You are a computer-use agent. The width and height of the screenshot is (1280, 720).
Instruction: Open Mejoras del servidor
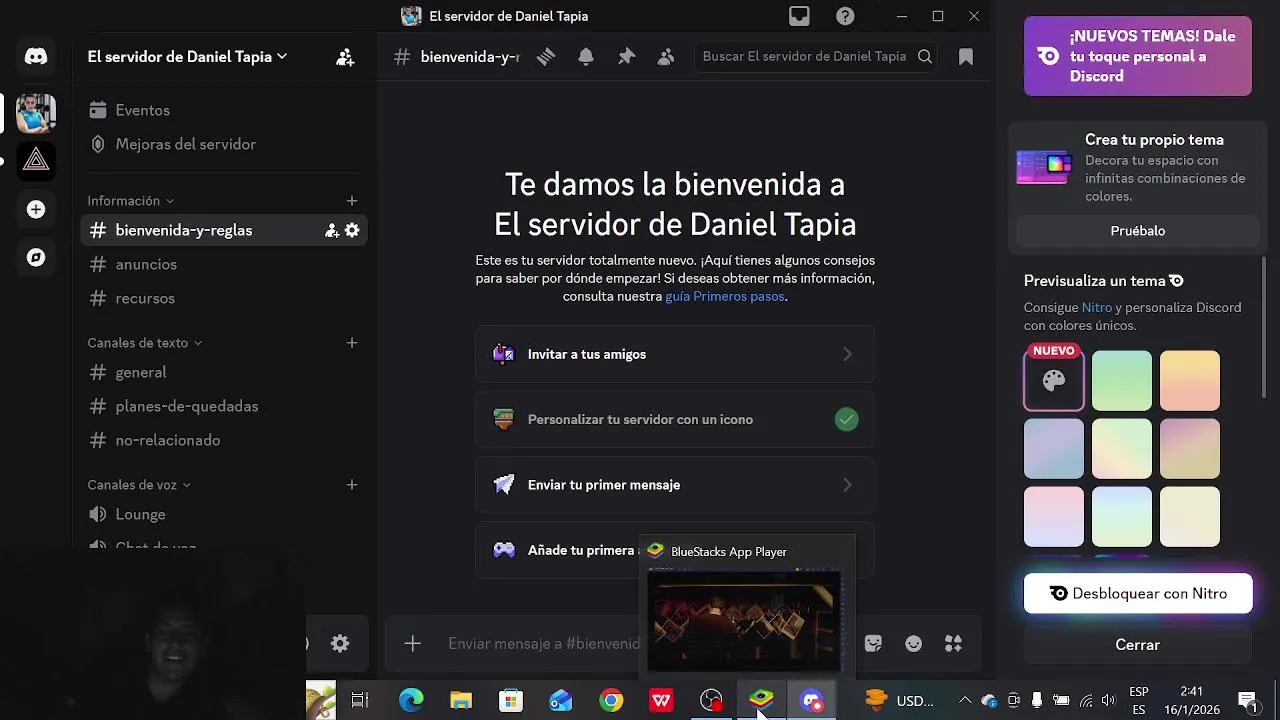click(x=224, y=144)
